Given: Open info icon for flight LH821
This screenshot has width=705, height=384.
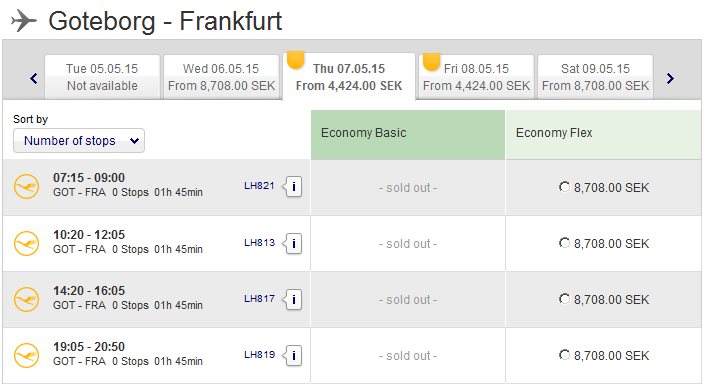Looking at the screenshot, I should (x=294, y=187).
